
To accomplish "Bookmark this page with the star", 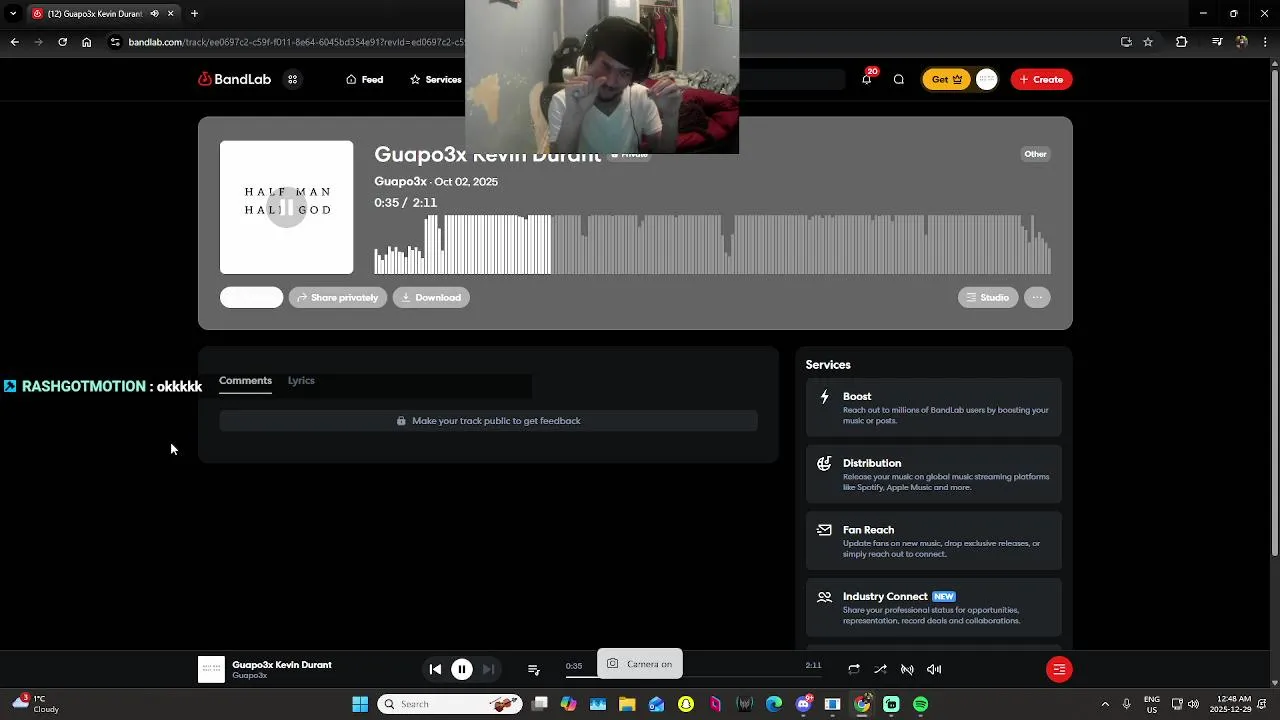I will click(1148, 42).
